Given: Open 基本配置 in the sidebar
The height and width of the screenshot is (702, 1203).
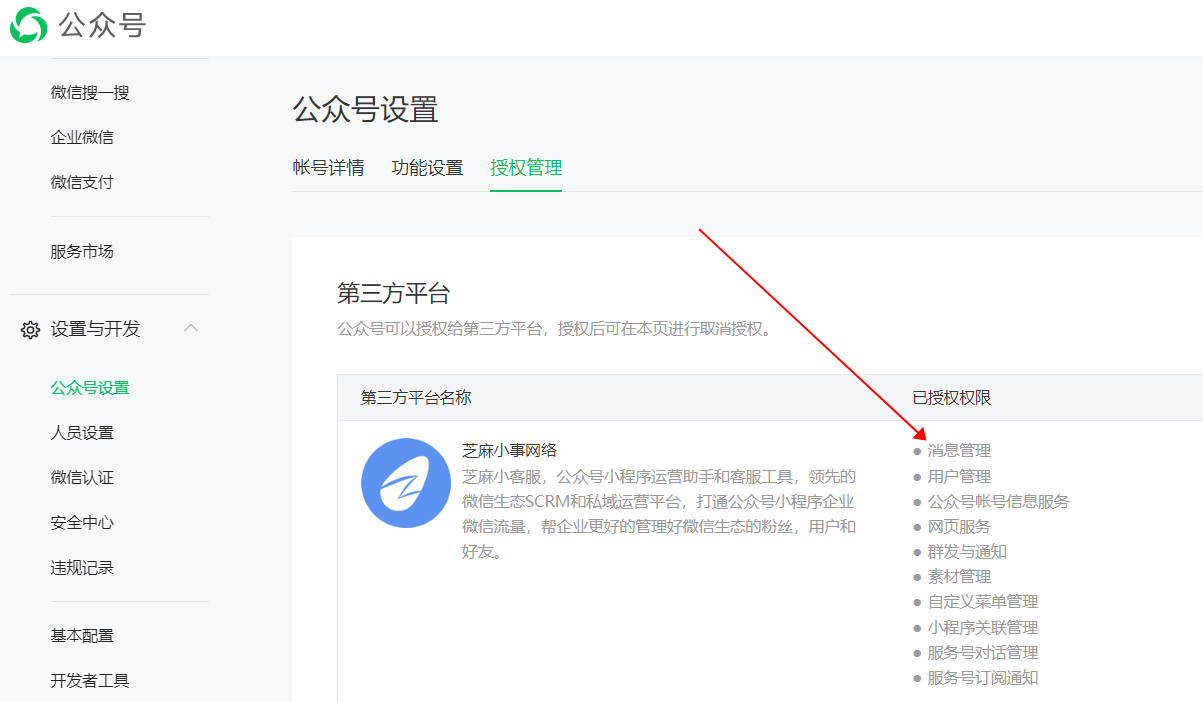Looking at the screenshot, I should click(x=82, y=636).
